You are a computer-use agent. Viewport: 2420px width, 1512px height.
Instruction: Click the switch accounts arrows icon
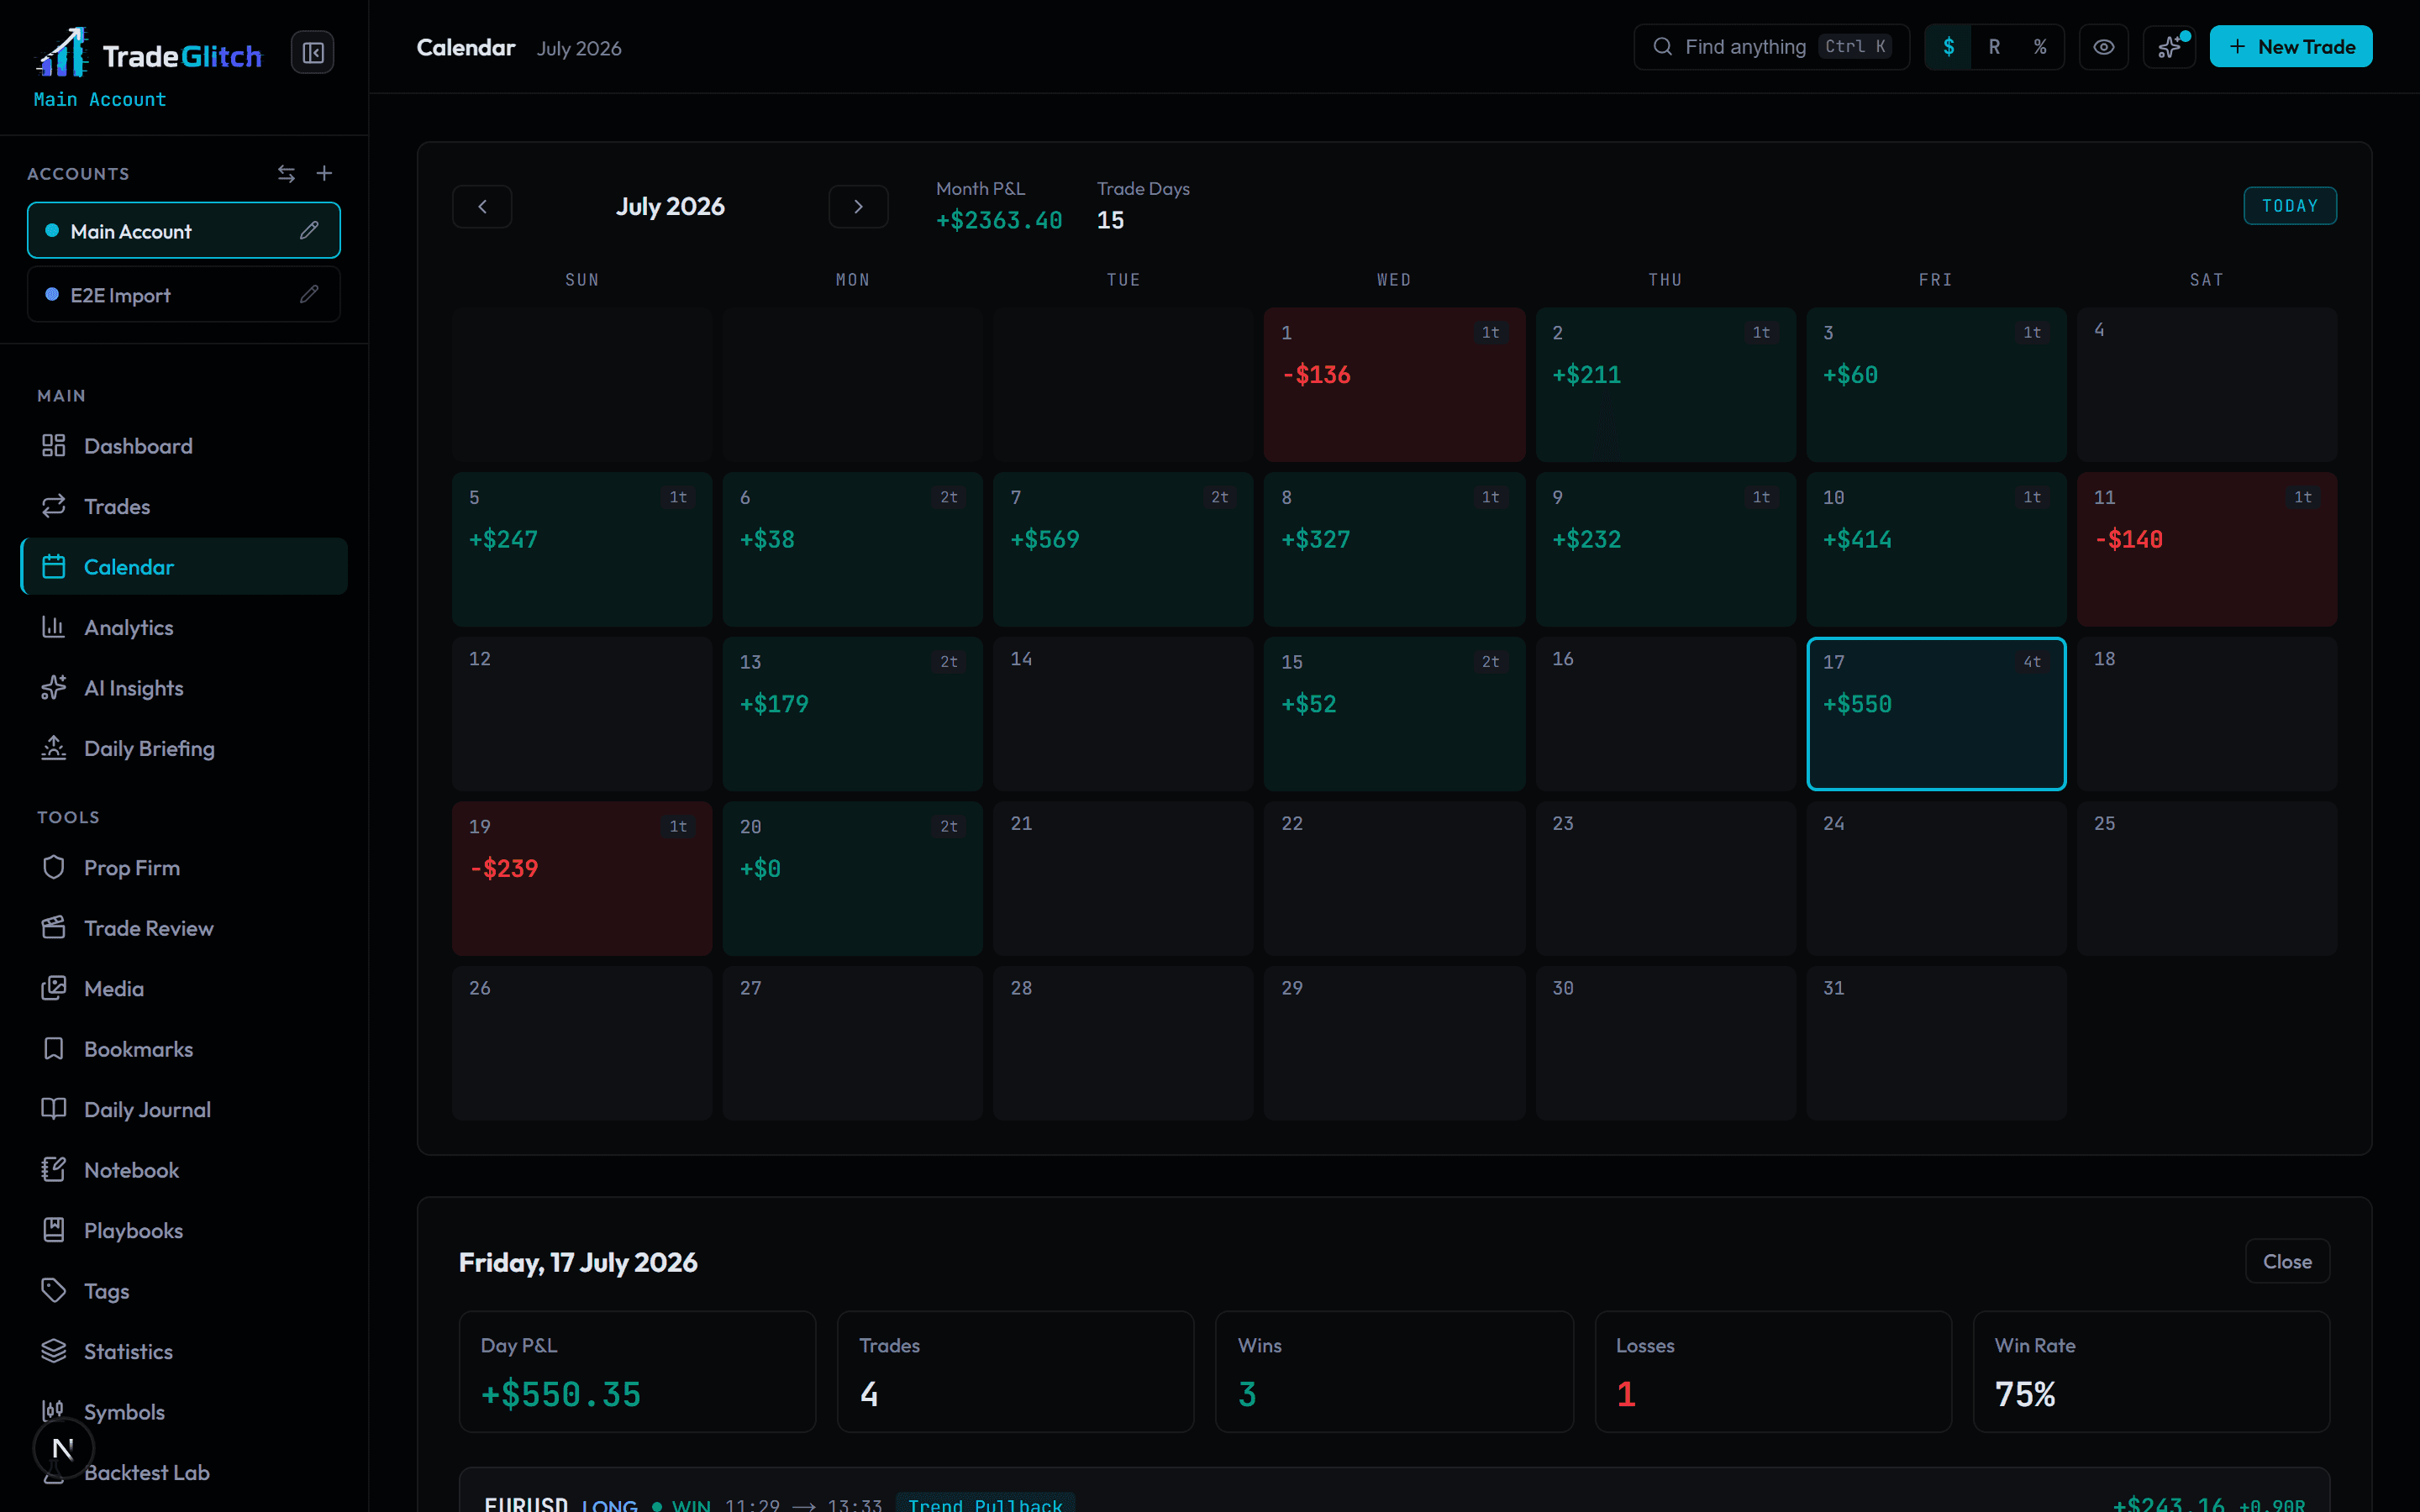[286, 174]
